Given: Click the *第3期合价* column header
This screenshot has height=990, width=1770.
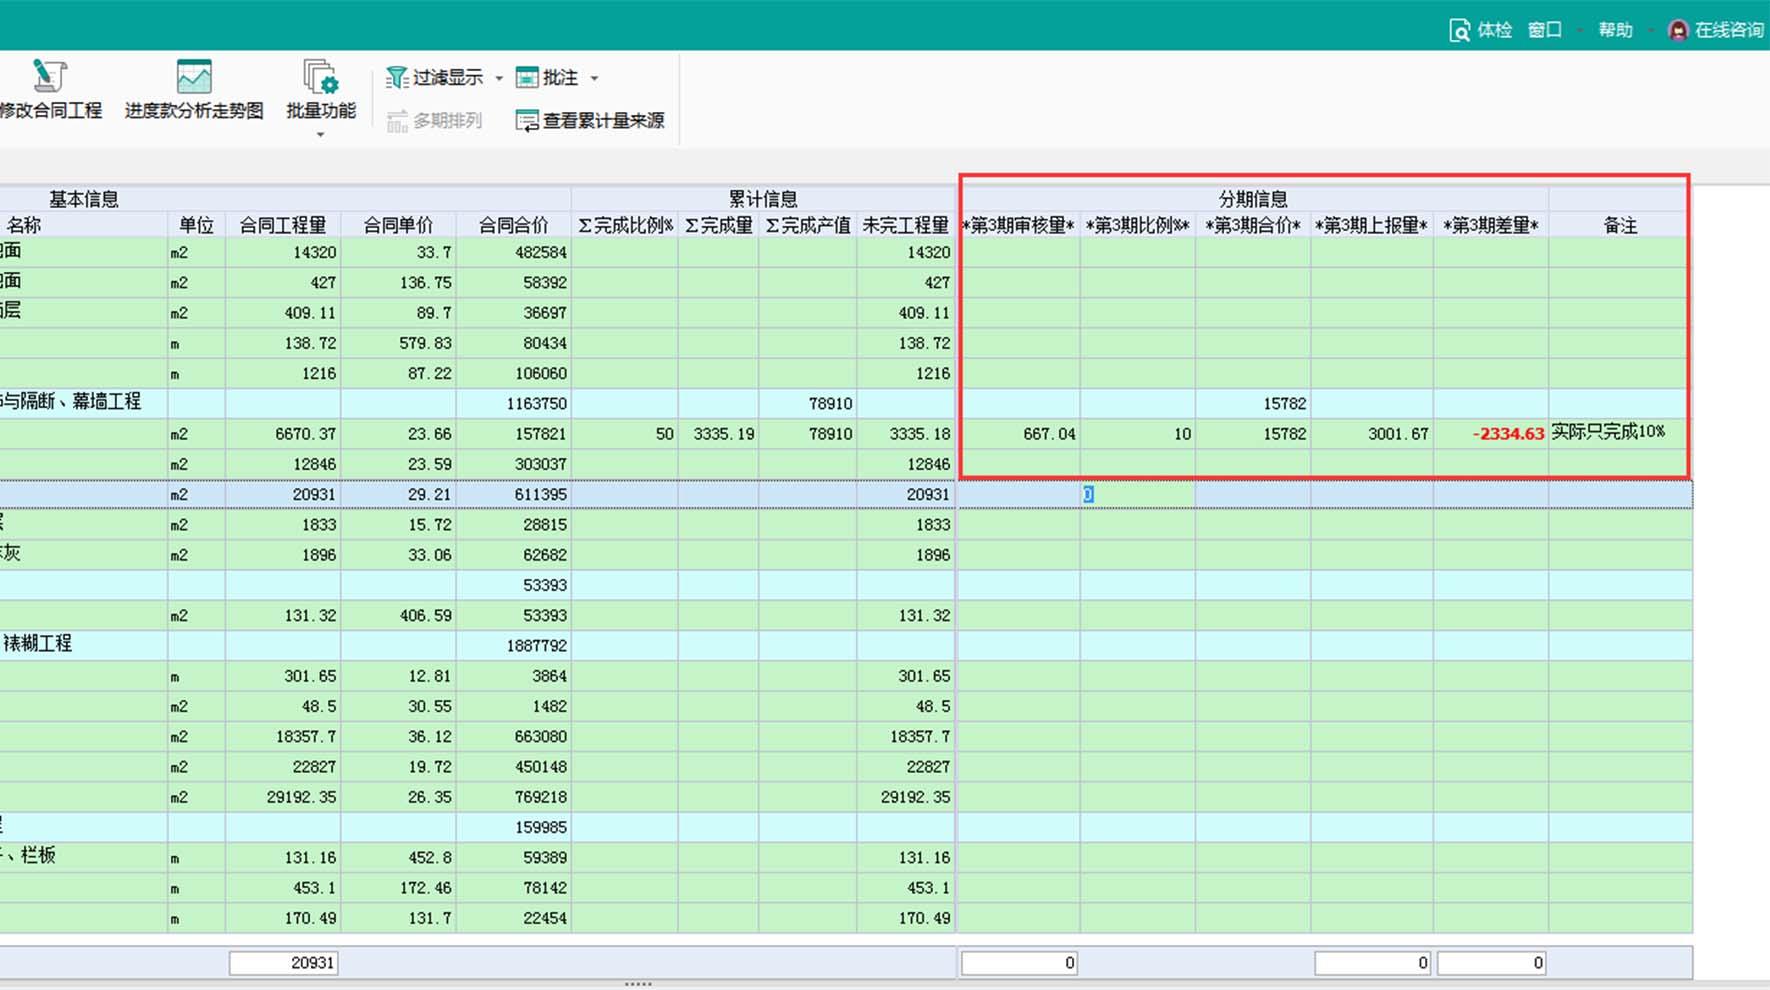Looking at the screenshot, I should 1253,225.
